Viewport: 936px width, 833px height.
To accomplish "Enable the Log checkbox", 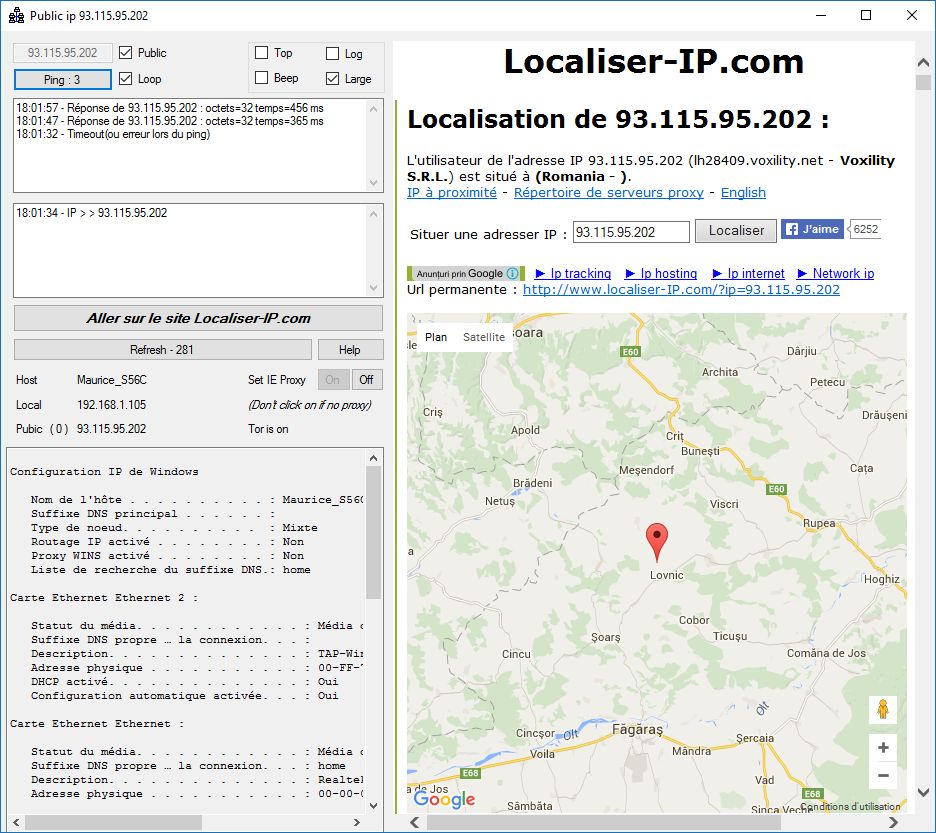I will pyautogui.click(x=332, y=54).
